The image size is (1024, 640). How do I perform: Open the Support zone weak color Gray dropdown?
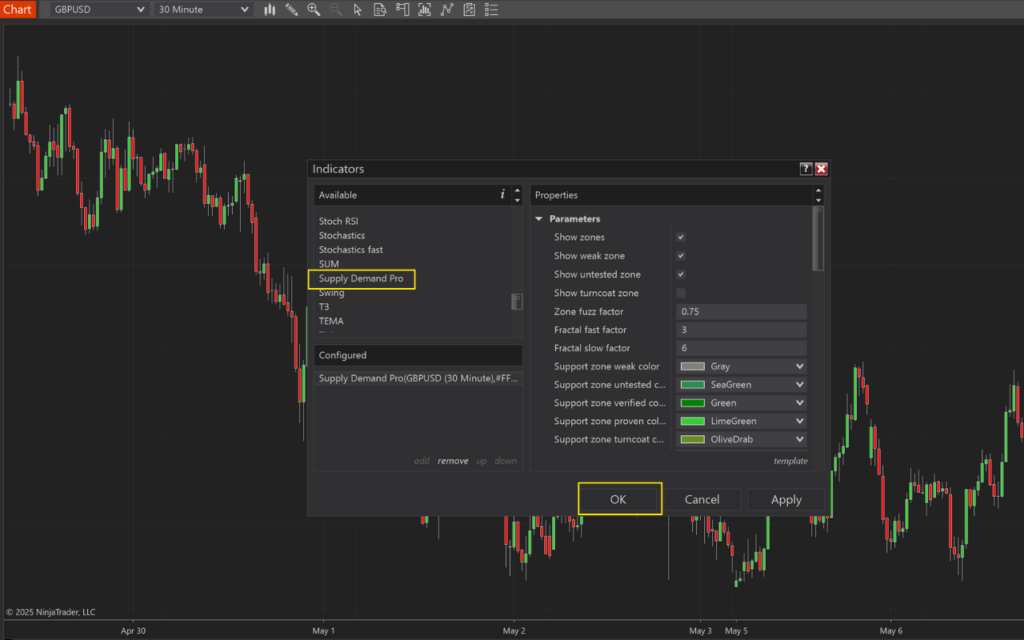(x=741, y=366)
